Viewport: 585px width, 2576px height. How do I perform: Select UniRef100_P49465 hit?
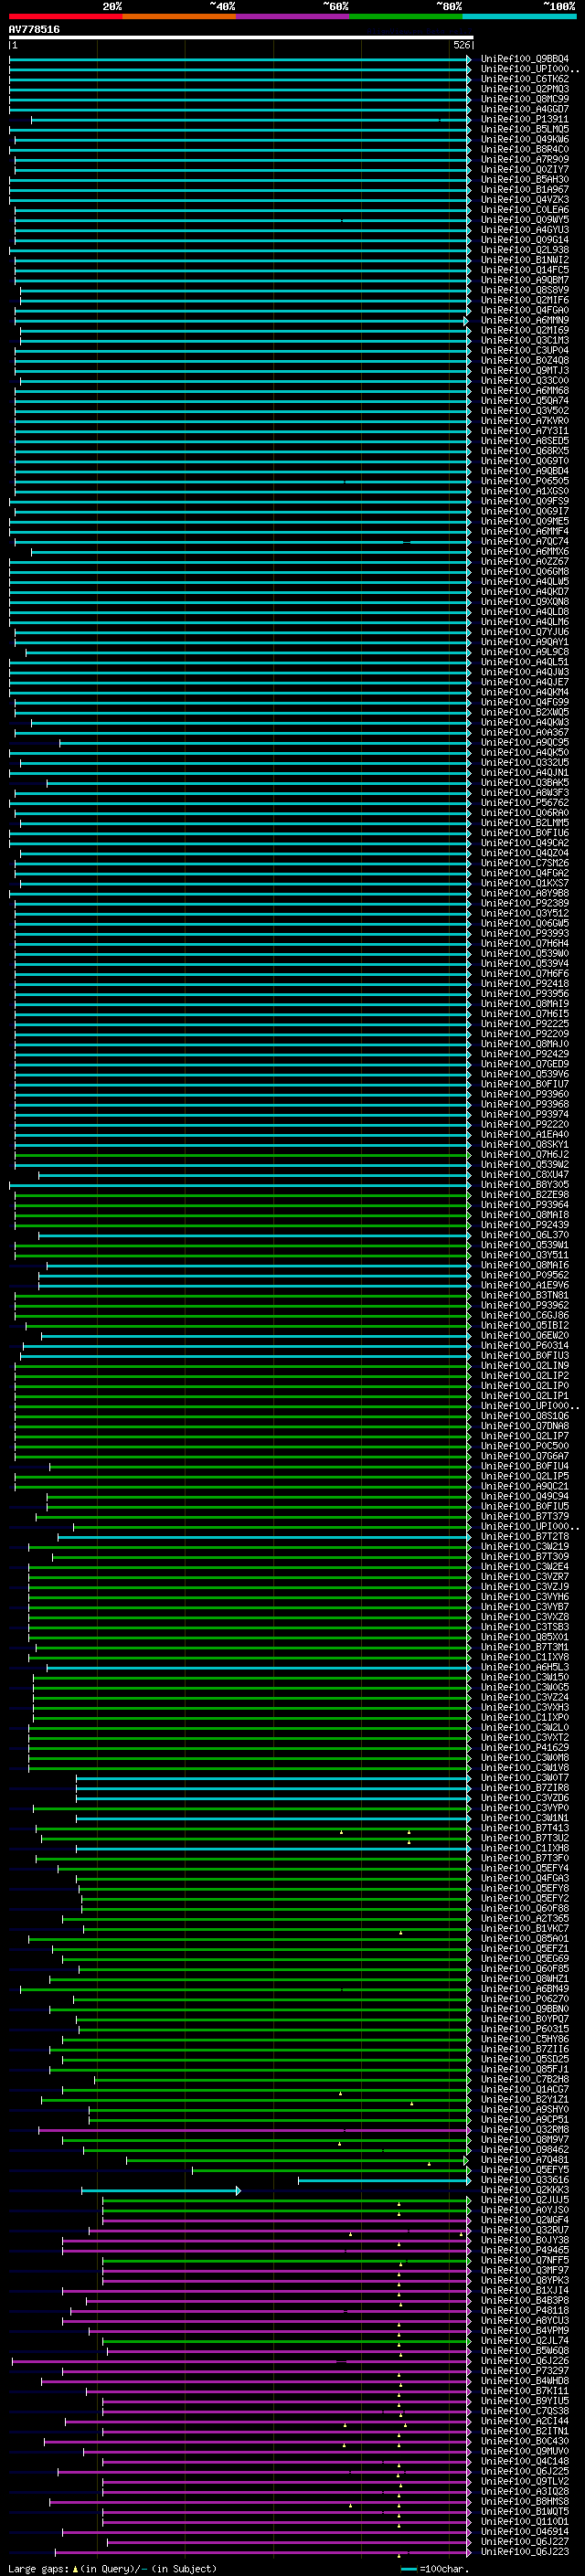(525, 2250)
